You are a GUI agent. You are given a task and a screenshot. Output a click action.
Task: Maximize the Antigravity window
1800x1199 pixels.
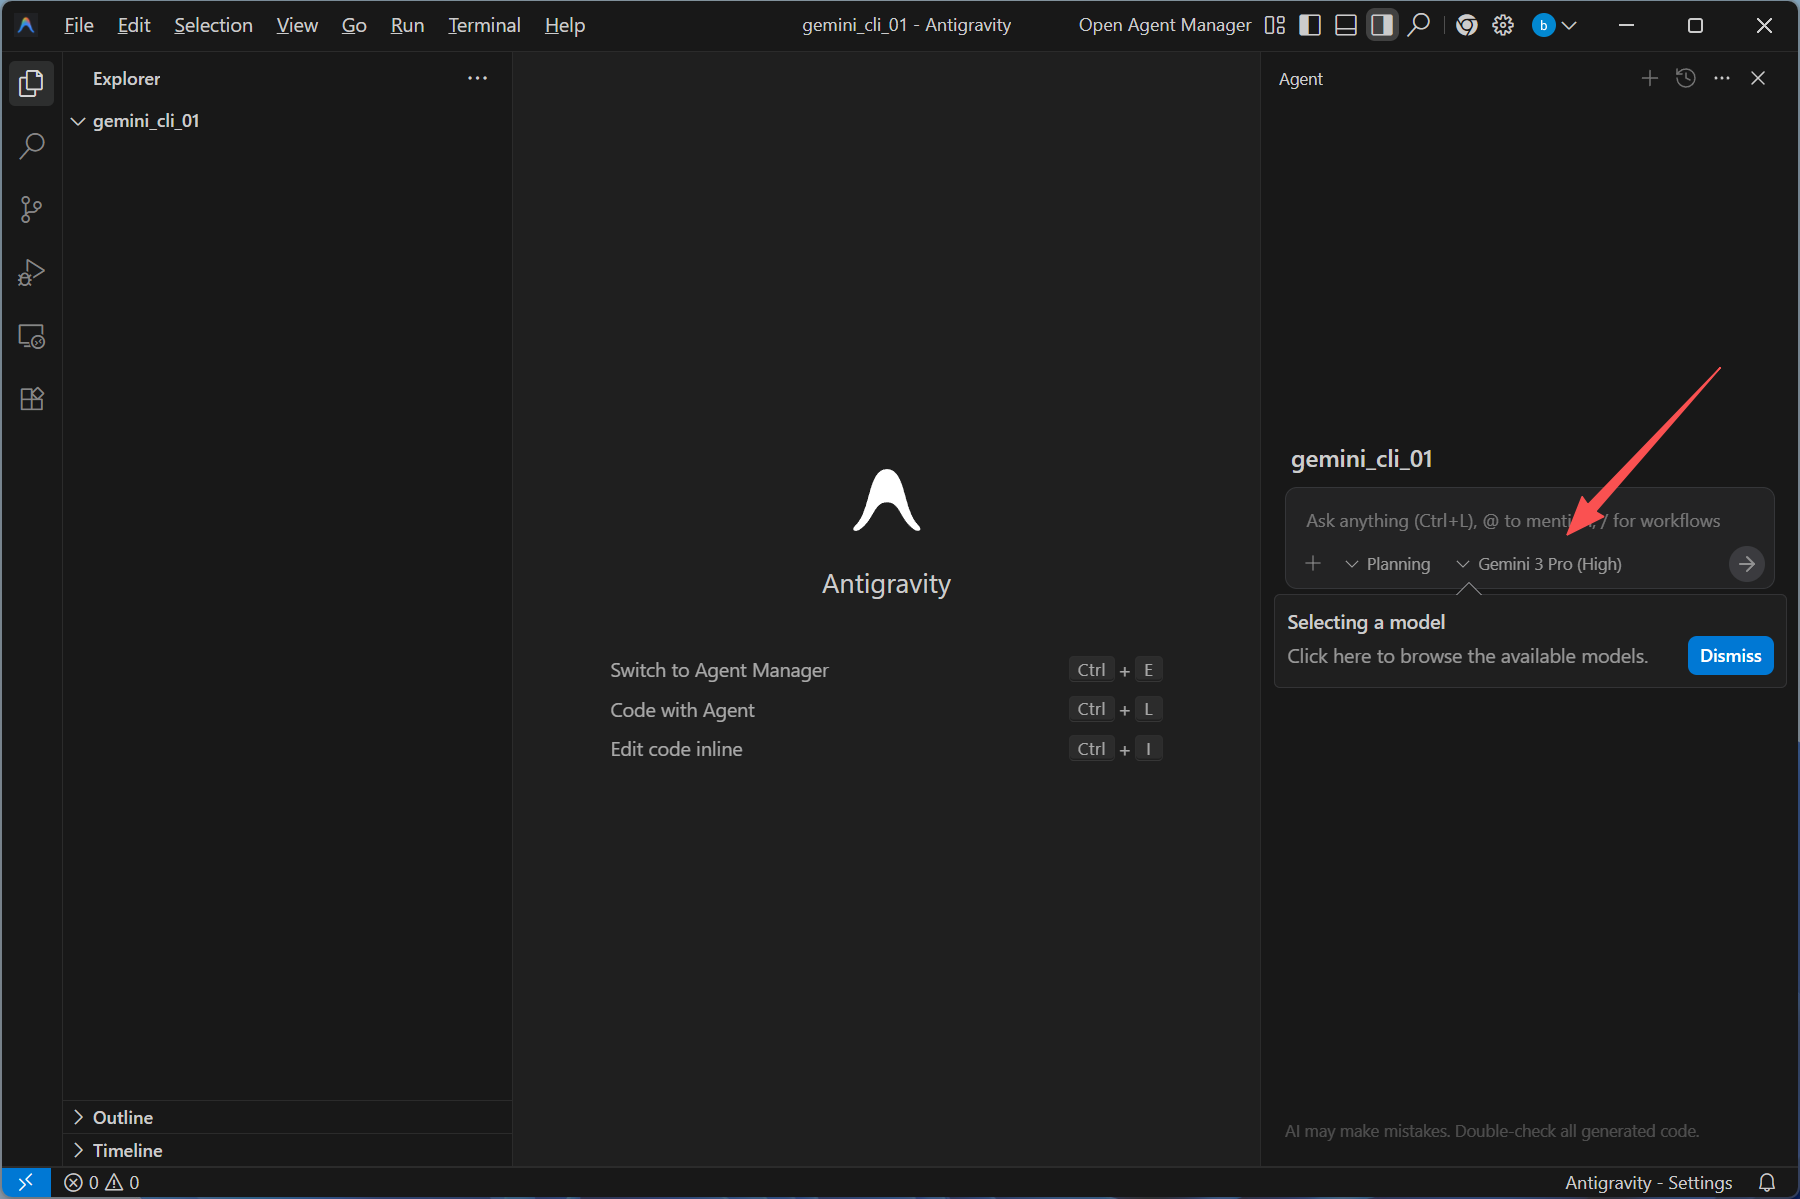click(x=1695, y=25)
